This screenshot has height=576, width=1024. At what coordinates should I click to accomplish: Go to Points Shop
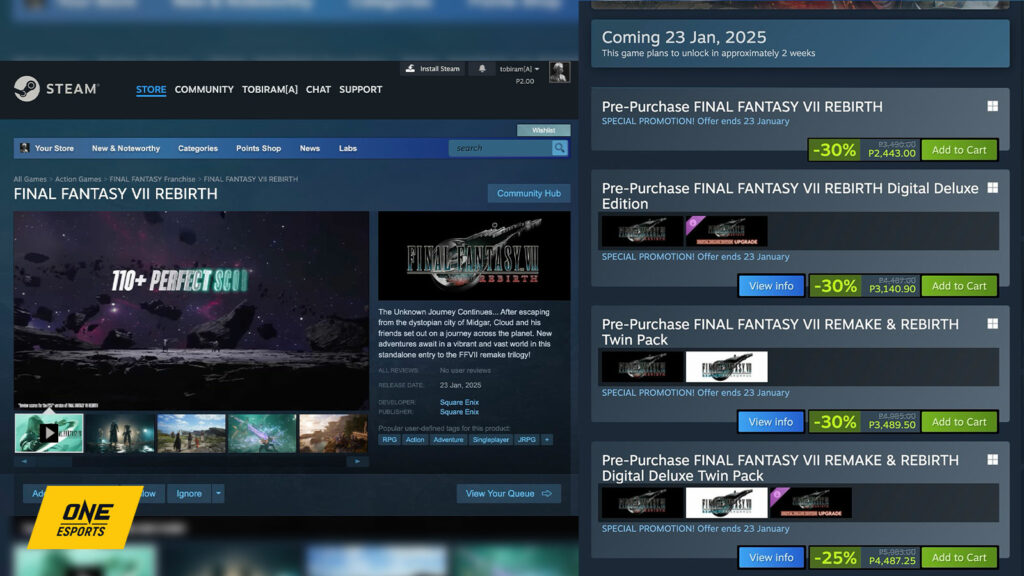pyautogui.click(x=259, y=148)
